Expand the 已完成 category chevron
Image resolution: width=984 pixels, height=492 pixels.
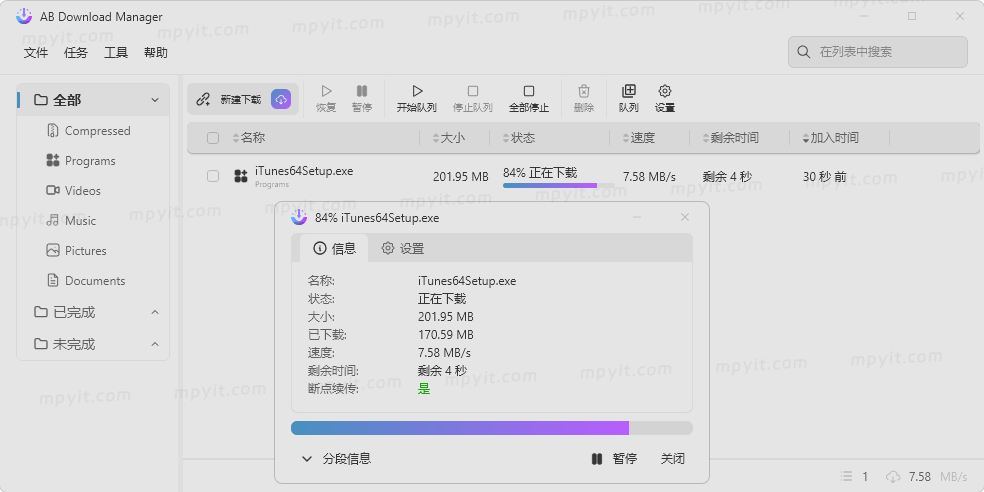tap(155, 312)
